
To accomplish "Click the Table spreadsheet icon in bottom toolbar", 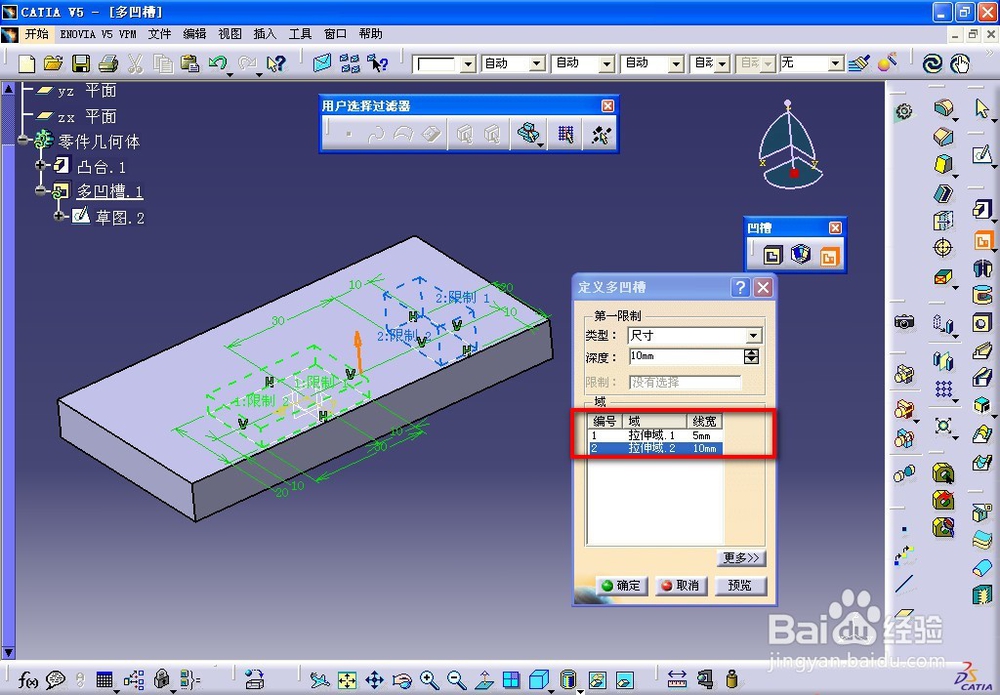I will pos(104,680).
